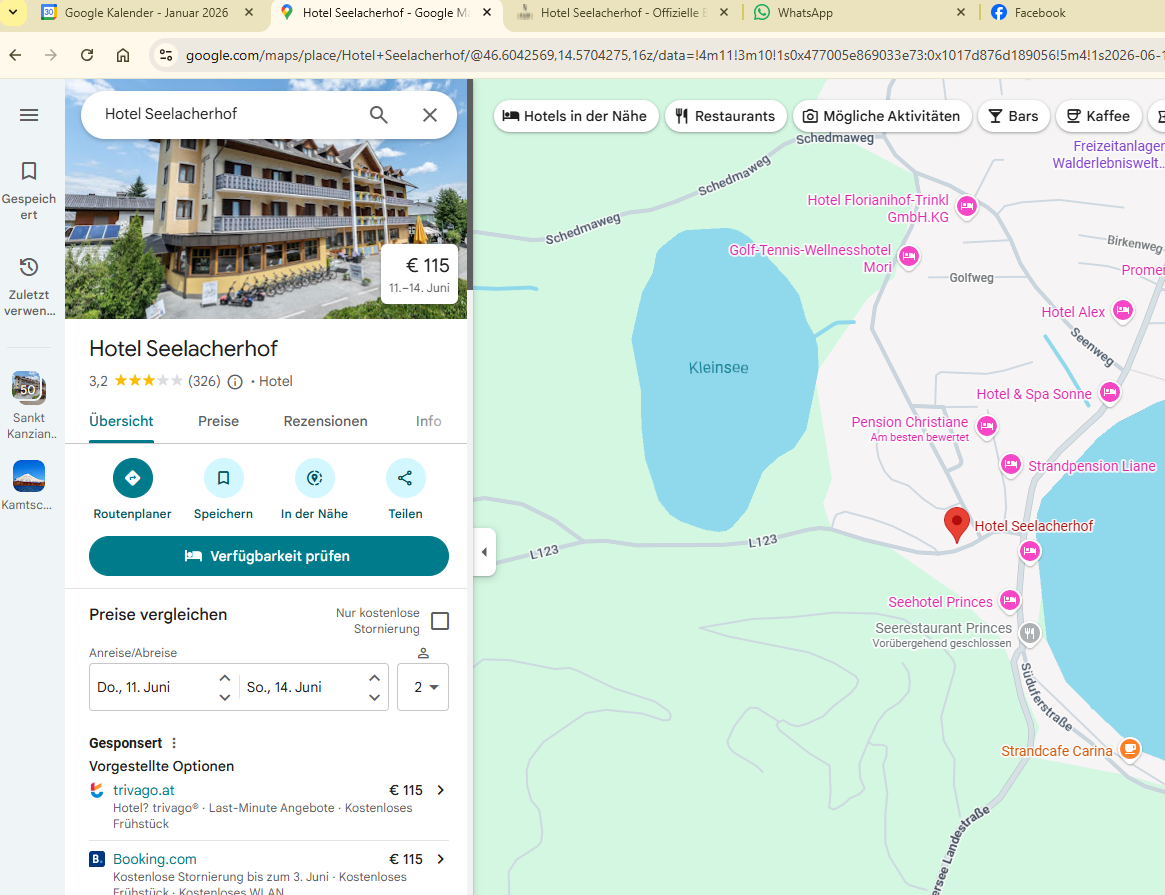Click Golf-Tennis-Wellnesshotel Mori map marker

click(909, 256)
